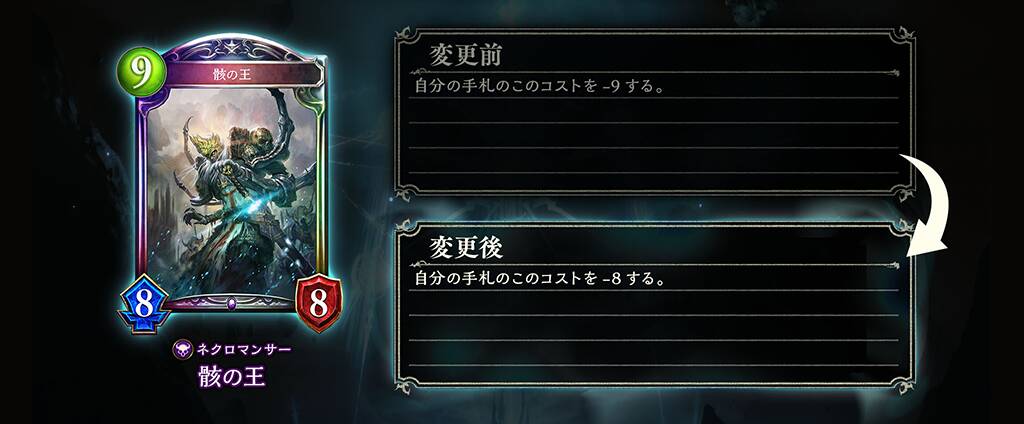Click the ネクロマンサー class label
This screenshot has height=424, width=1024.
(243, 349)
